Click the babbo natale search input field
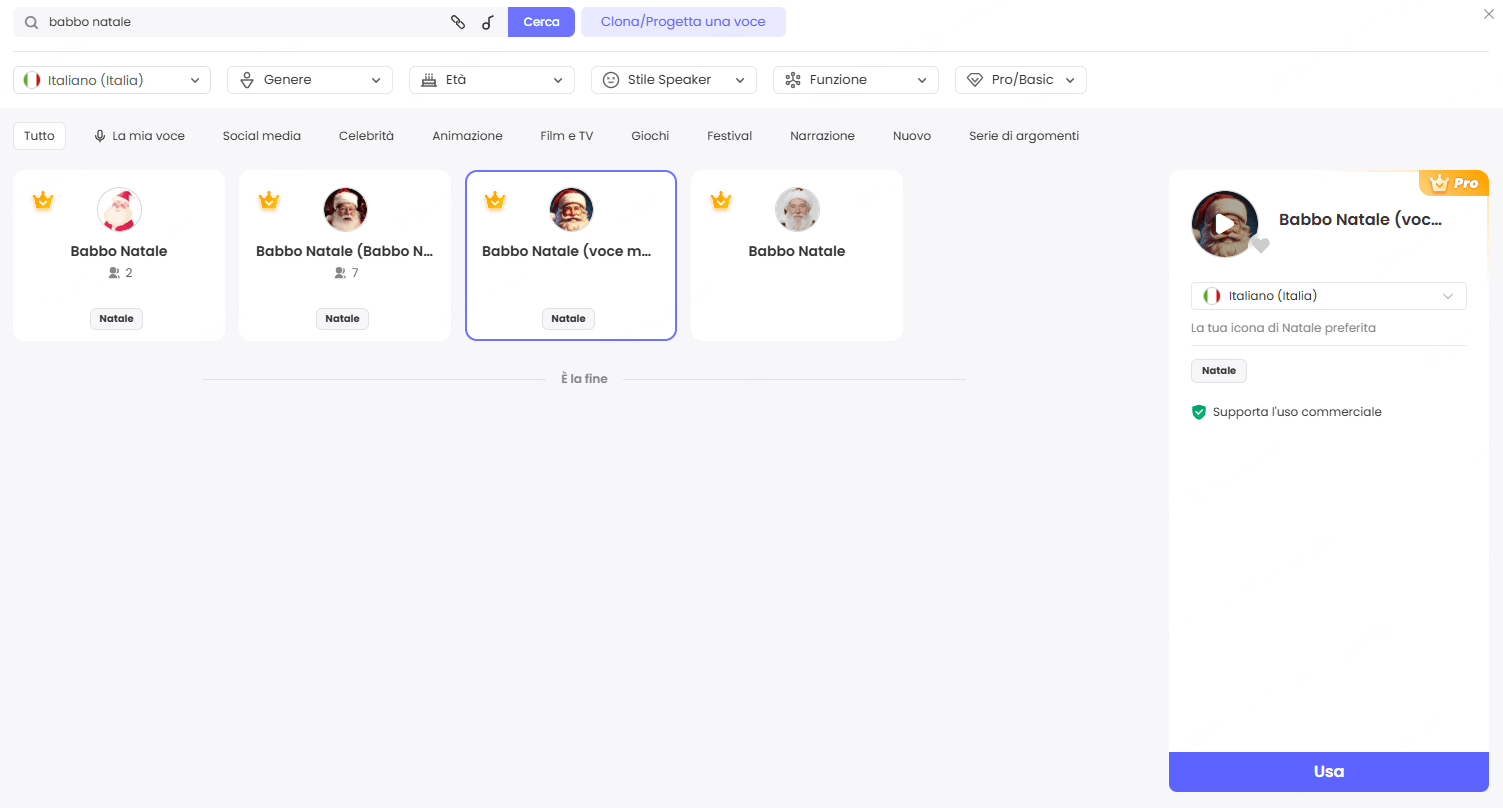 coord(240,22)
